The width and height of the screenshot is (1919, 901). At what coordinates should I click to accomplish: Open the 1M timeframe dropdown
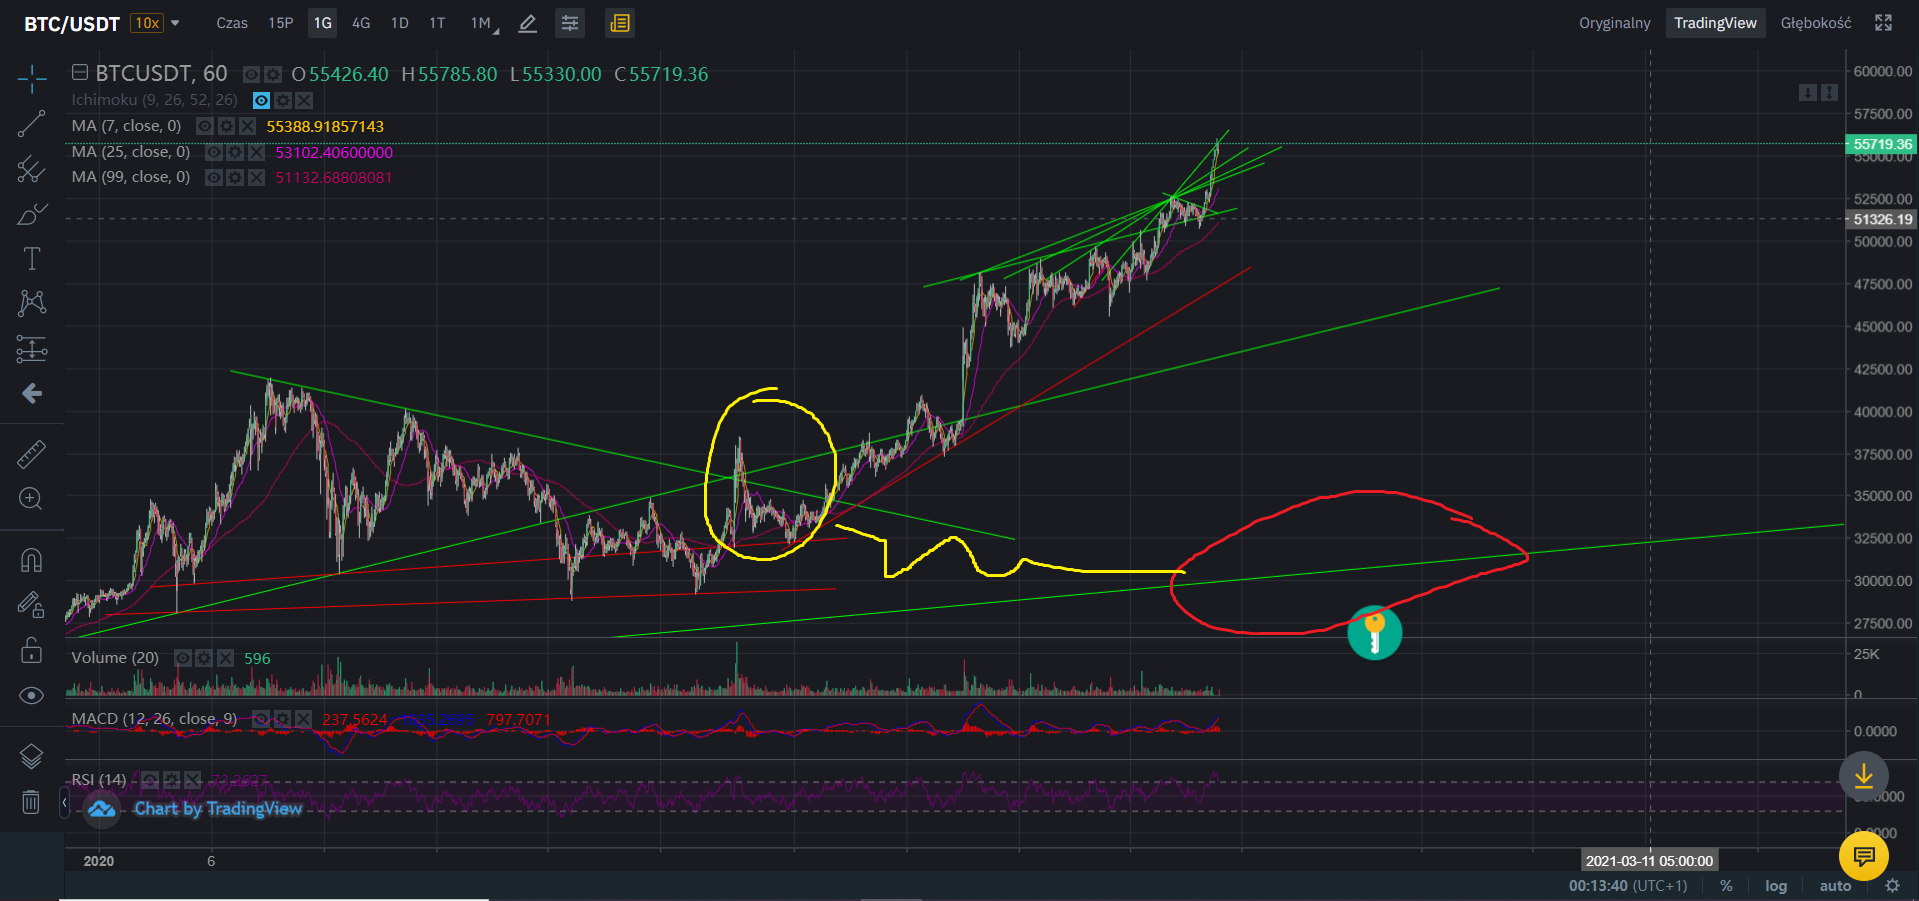point(484,23)
